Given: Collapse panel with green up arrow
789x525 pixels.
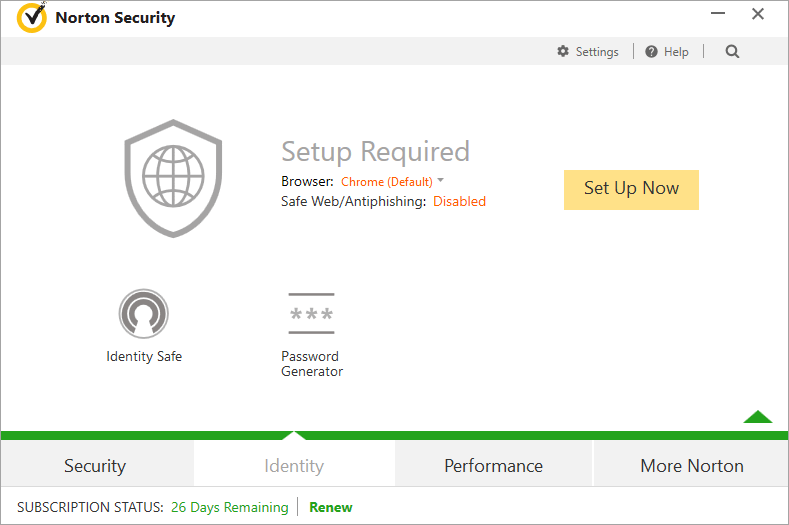Looking at the screenshot, I should click(758, 417).
